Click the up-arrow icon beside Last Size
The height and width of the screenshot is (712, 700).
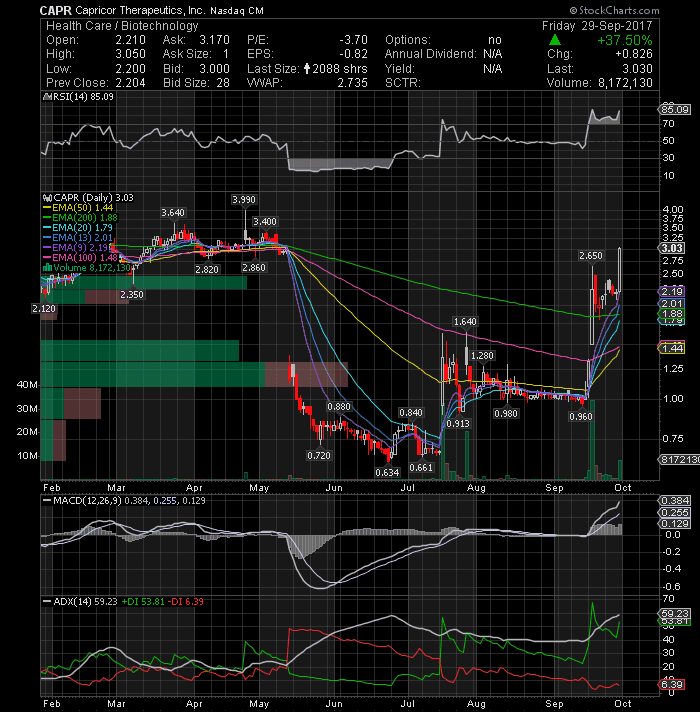pos(307,69)
